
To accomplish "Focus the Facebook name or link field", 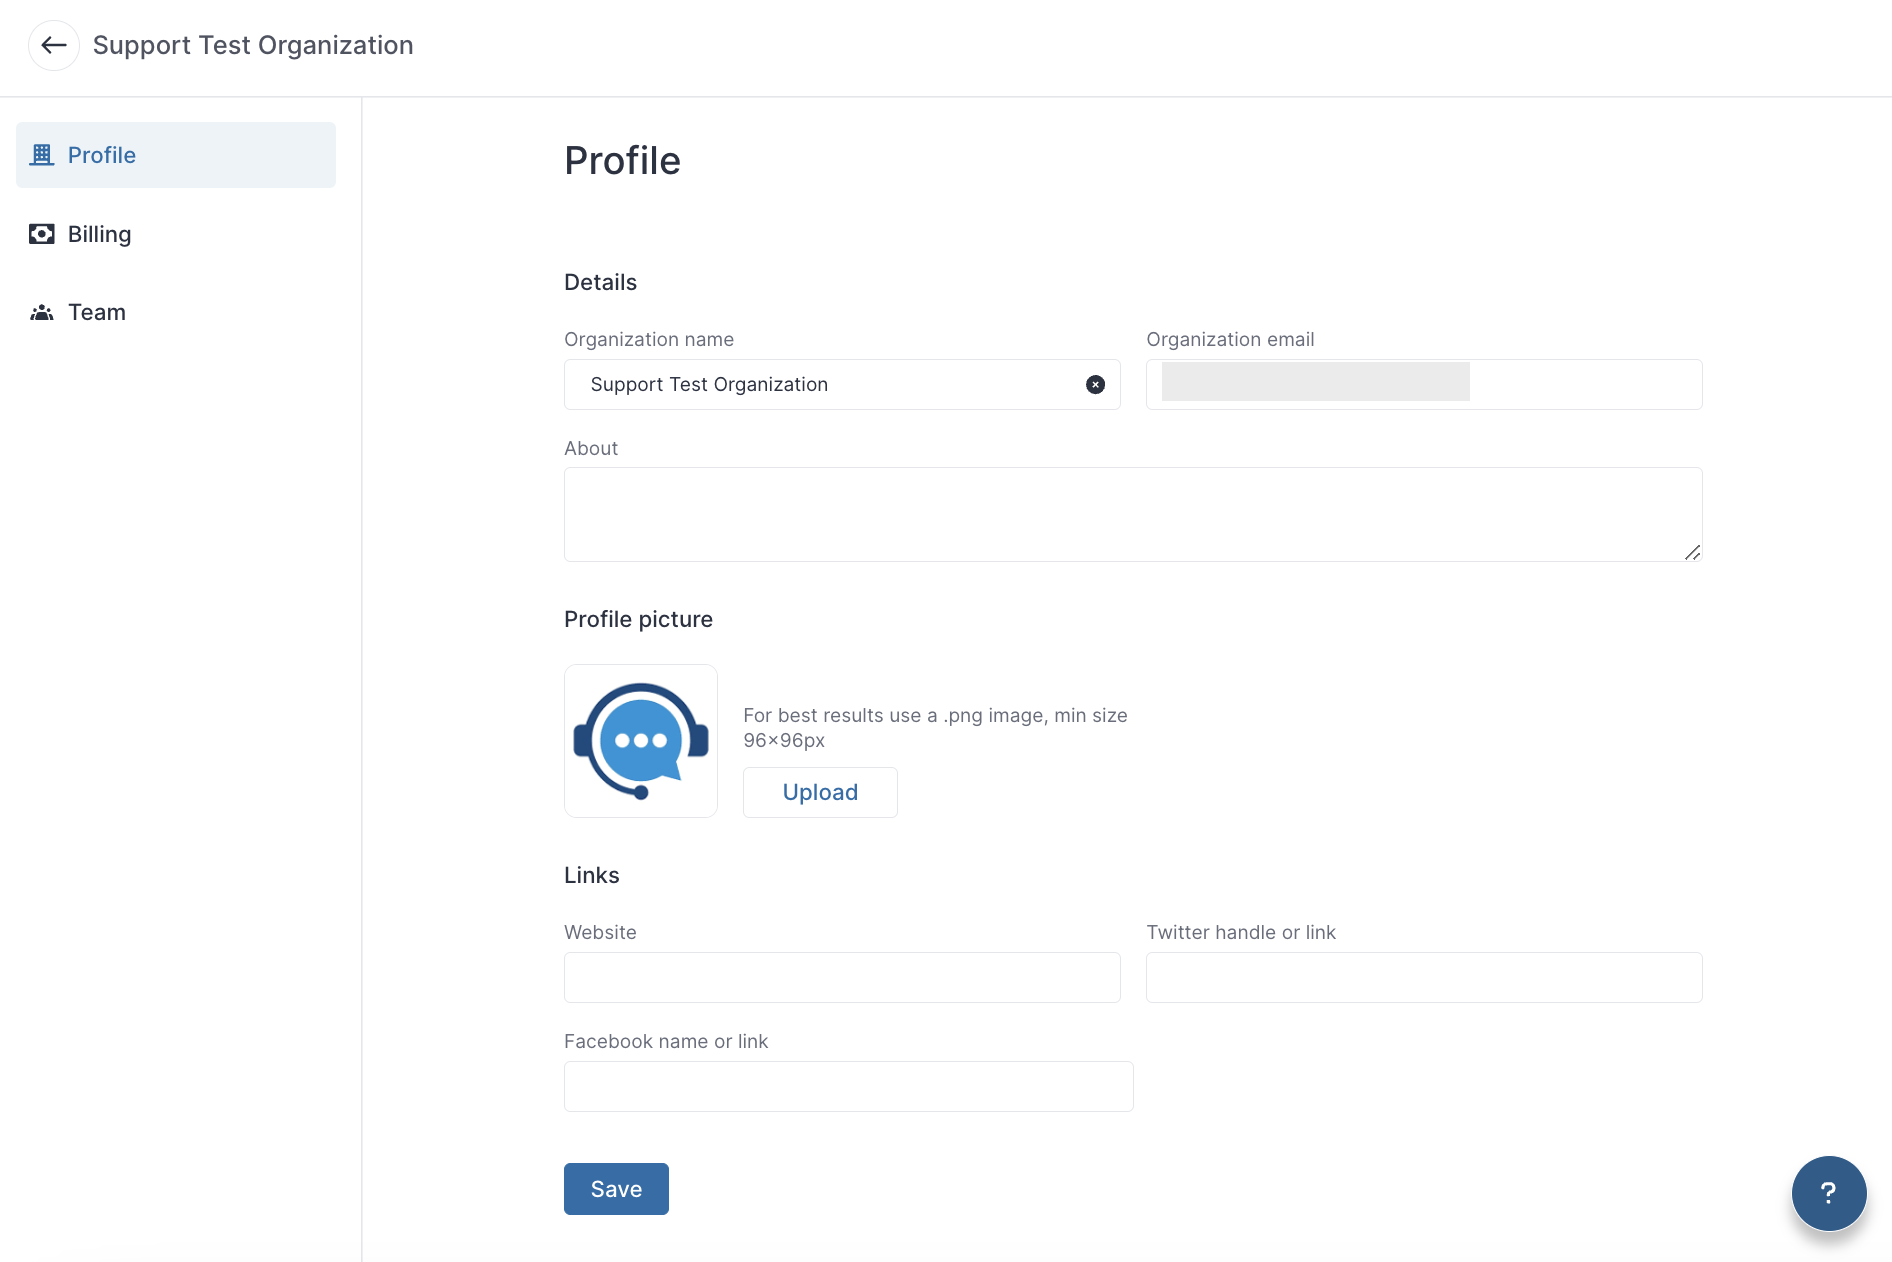I will tap(849, 1087).
